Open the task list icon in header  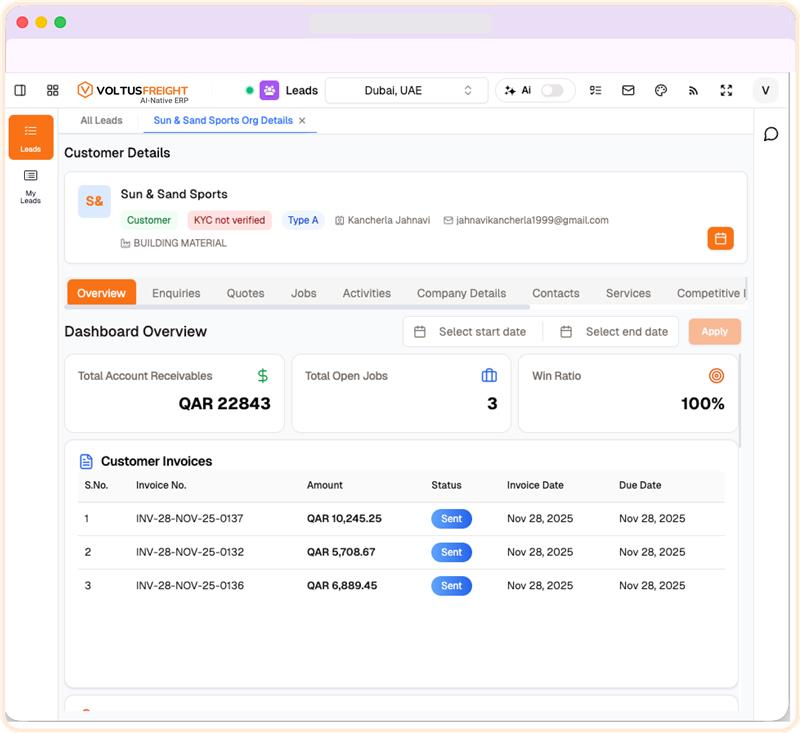click(595, 90)
